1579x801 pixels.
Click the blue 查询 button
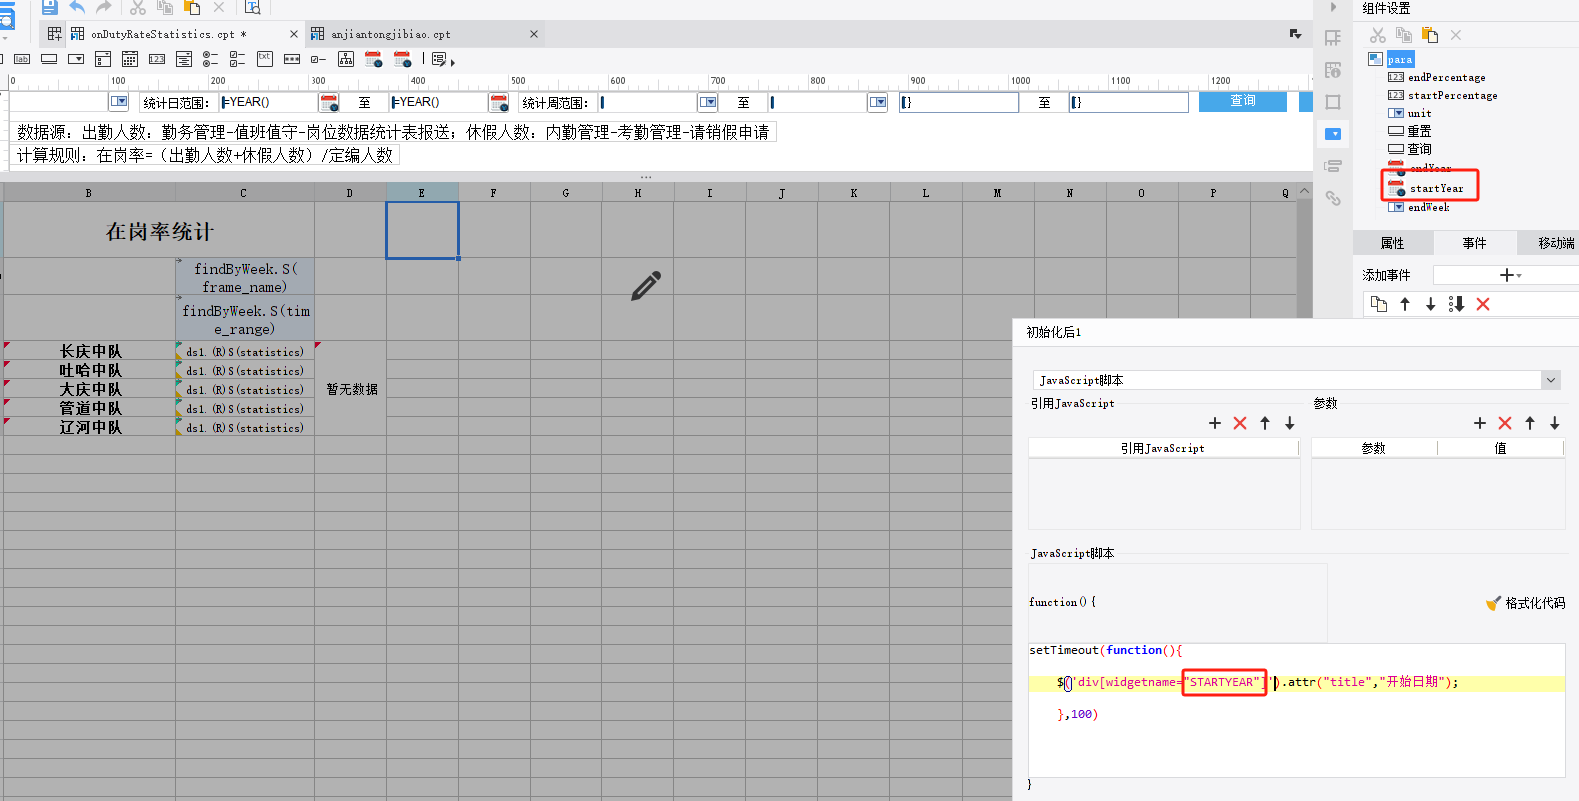(1243, 101)
